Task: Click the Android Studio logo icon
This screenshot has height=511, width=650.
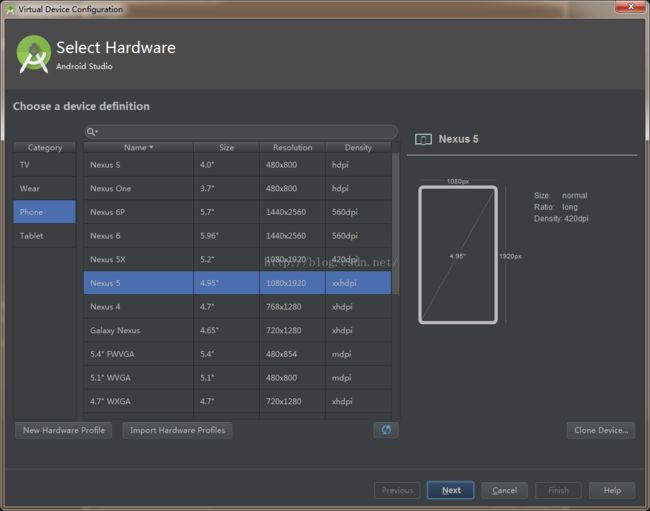Action: (x=33, y=54)
